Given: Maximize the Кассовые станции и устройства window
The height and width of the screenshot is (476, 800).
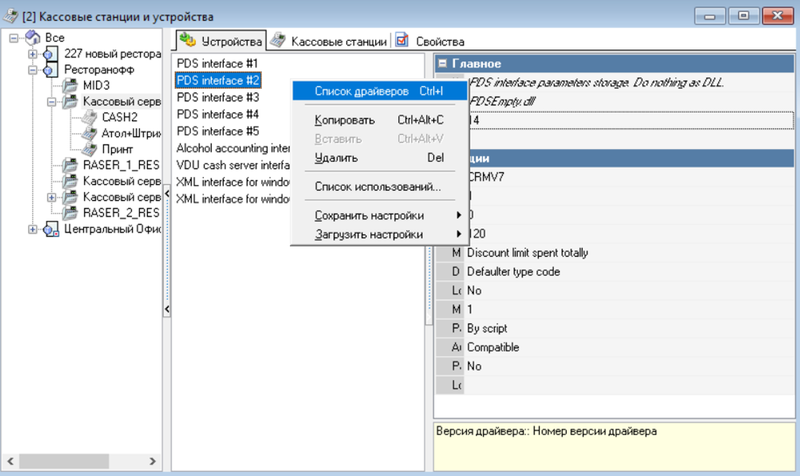Looking at the screenshot, I should (x=743, y=16).
